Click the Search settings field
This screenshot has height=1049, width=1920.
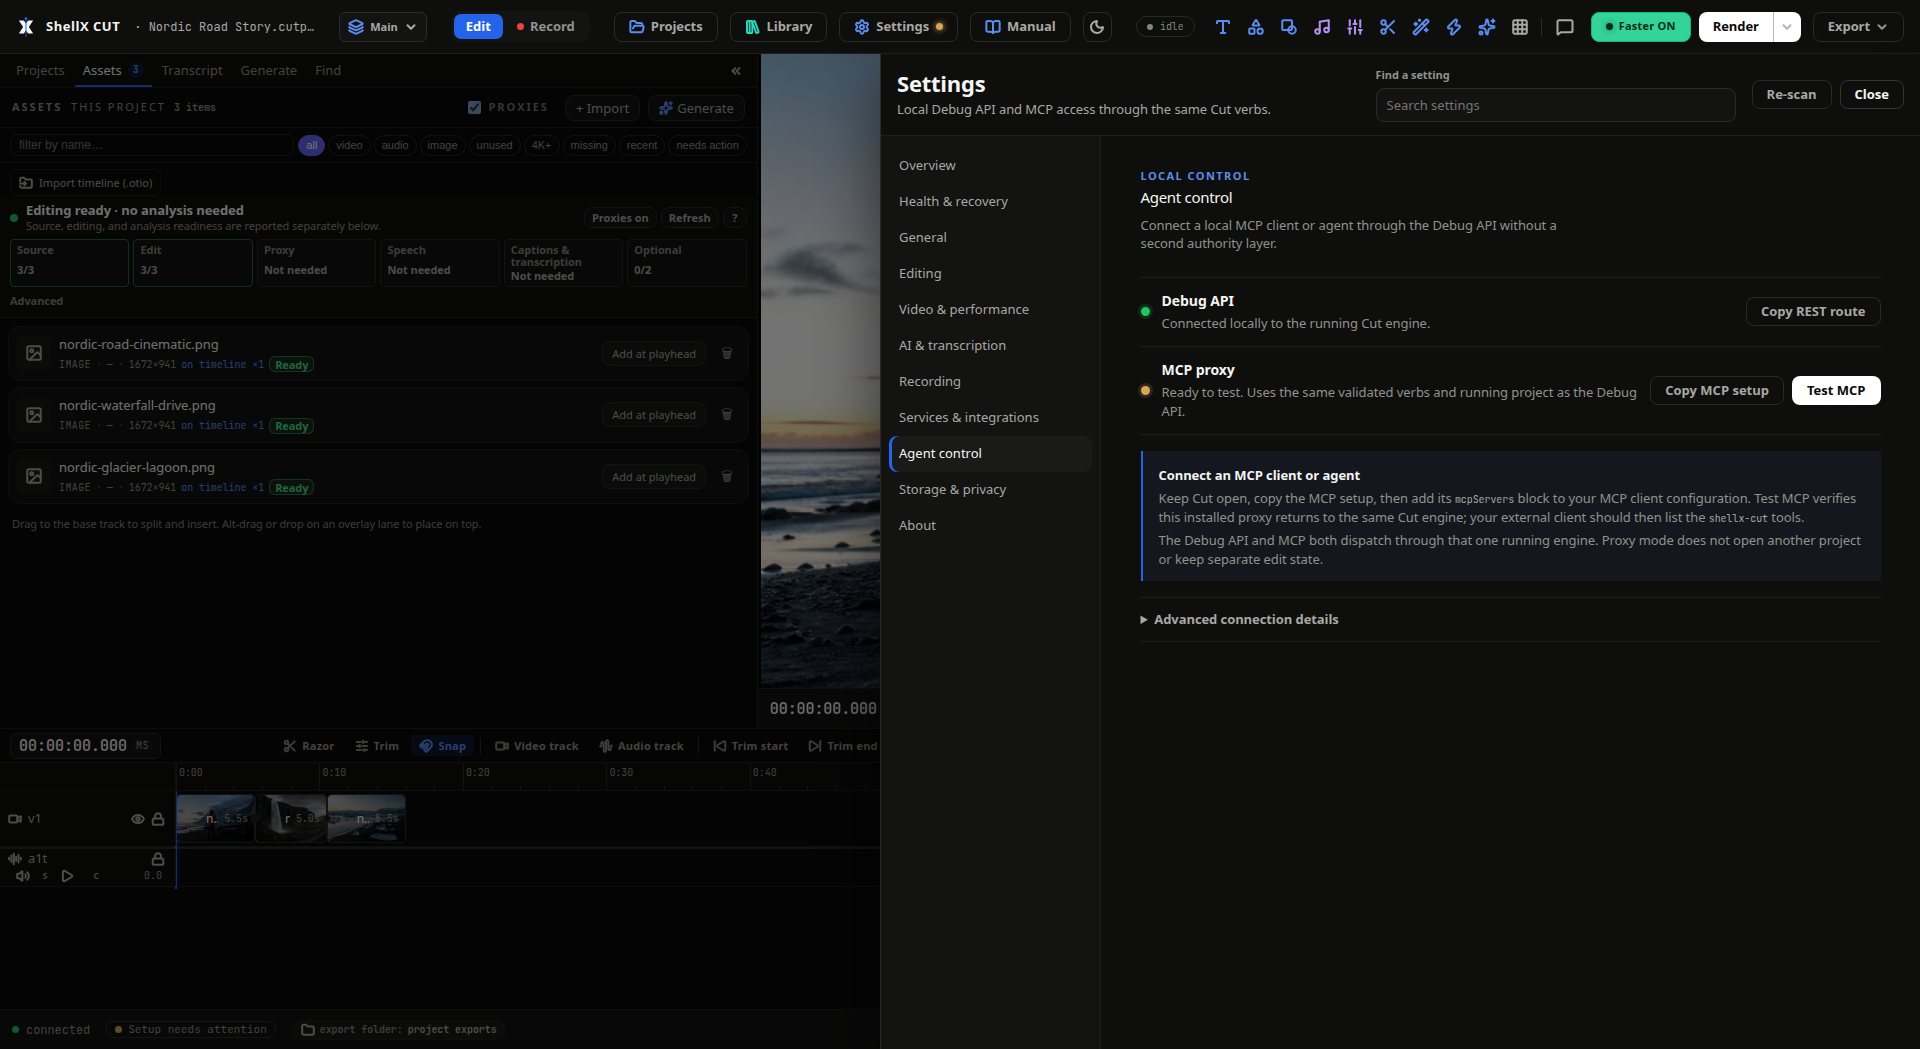1555,106
